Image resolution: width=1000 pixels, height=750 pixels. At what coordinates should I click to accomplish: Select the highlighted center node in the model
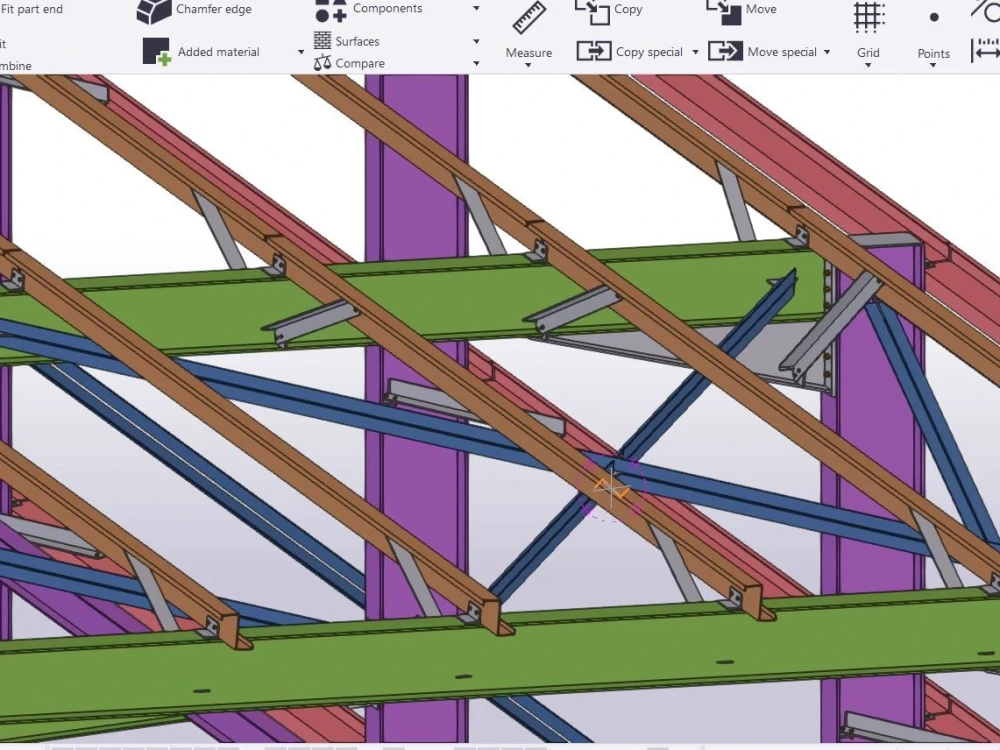pyautogui.click(x=611, y=488)
